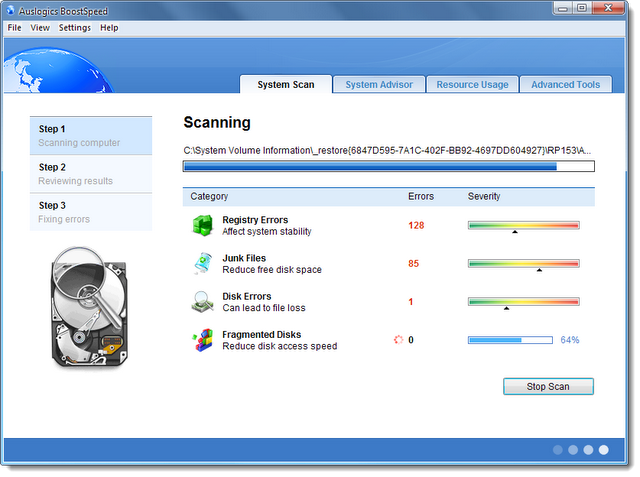Screen dimensions: 640x477
Task: Click the Fragmented Disks colored blocks icon
Action: tap(203, 340)
